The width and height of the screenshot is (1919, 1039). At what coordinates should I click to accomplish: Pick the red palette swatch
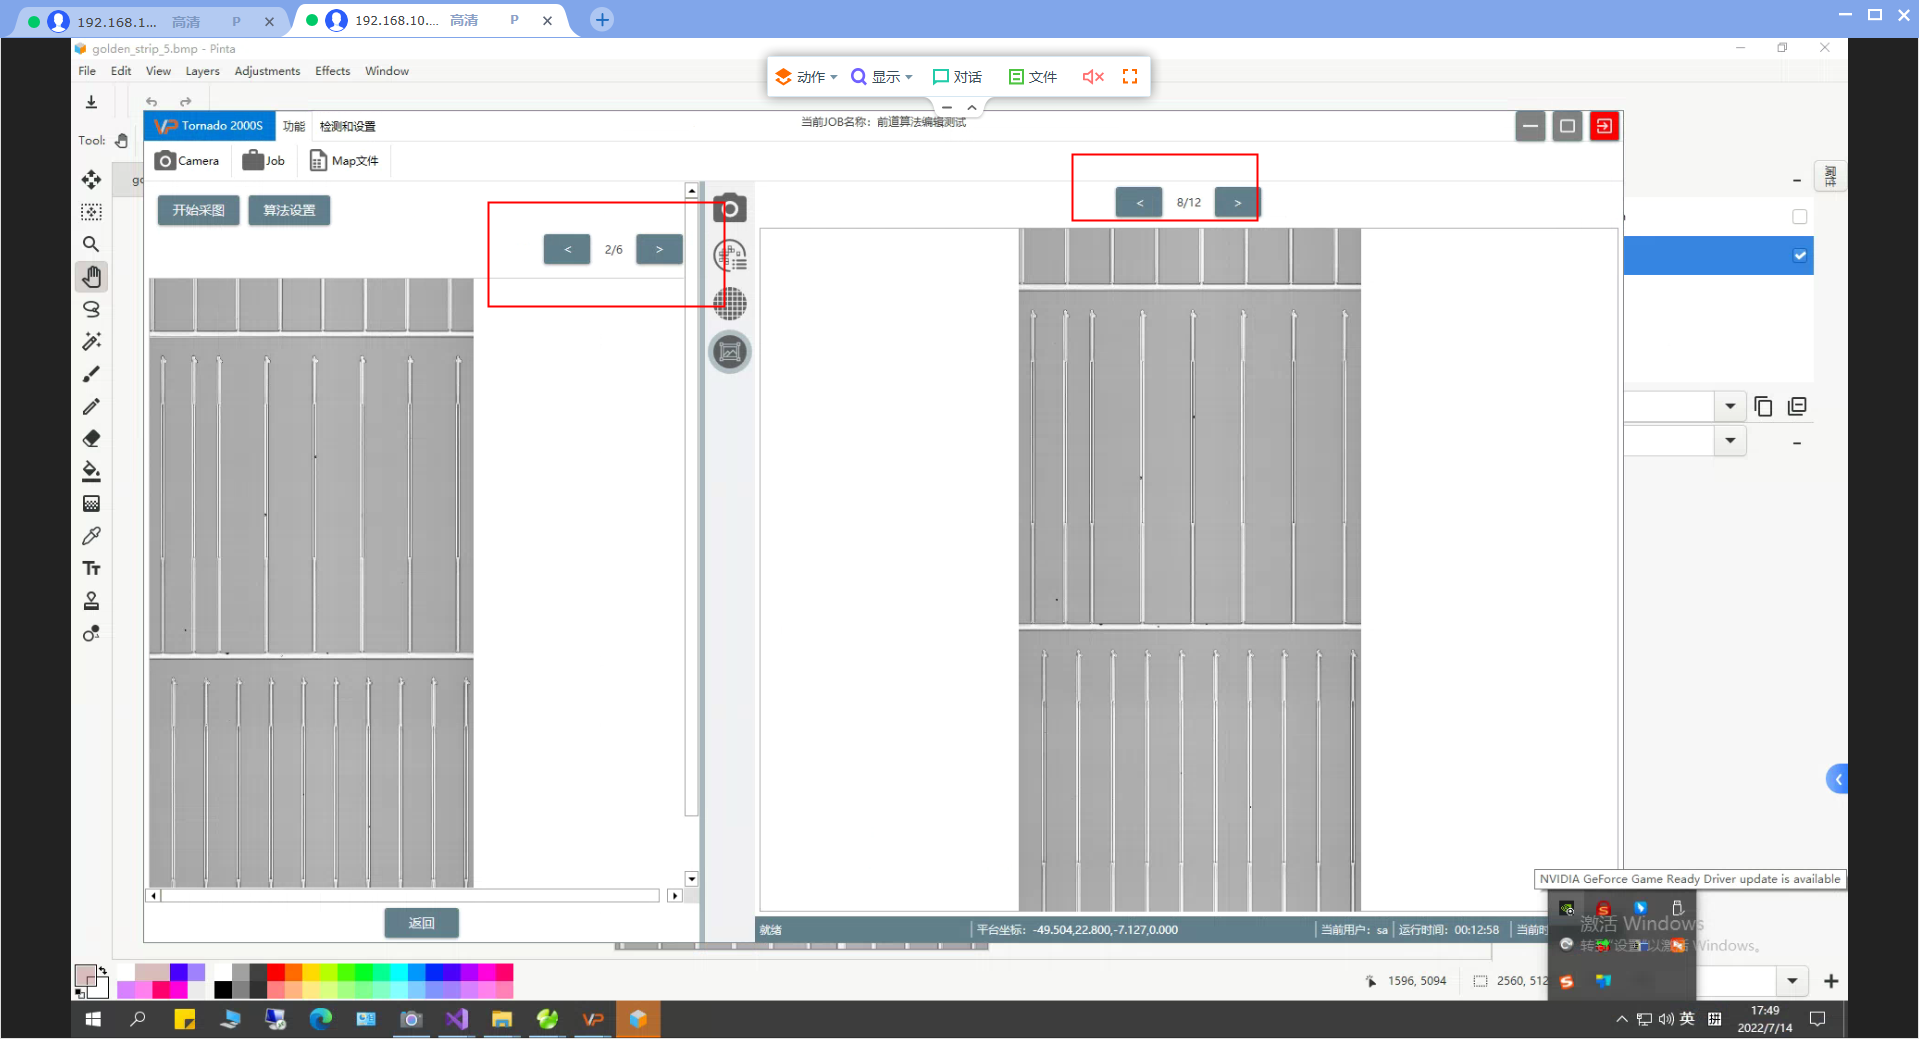pyautogui.click(x=276, y=971)
